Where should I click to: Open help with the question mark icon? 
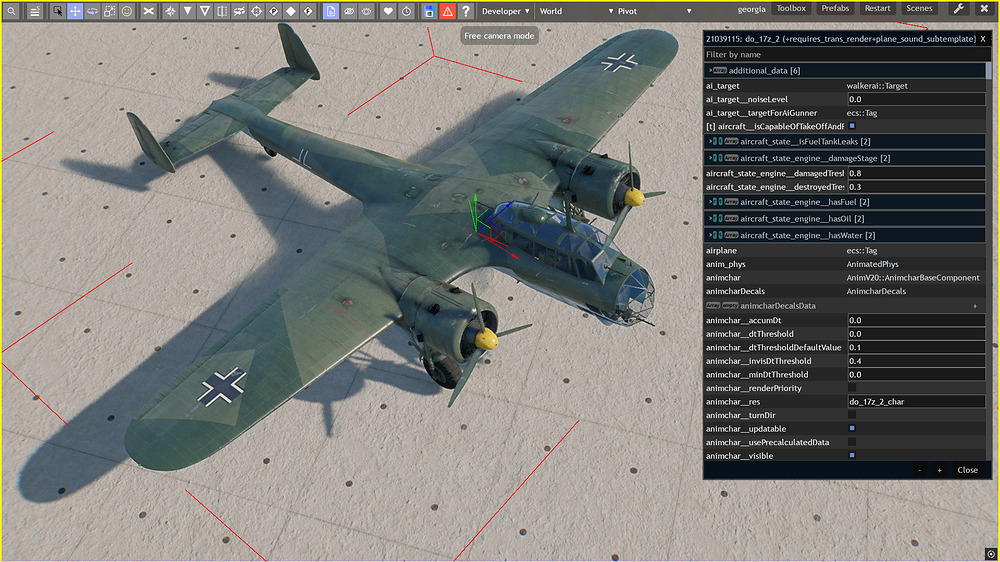(465, 11)
